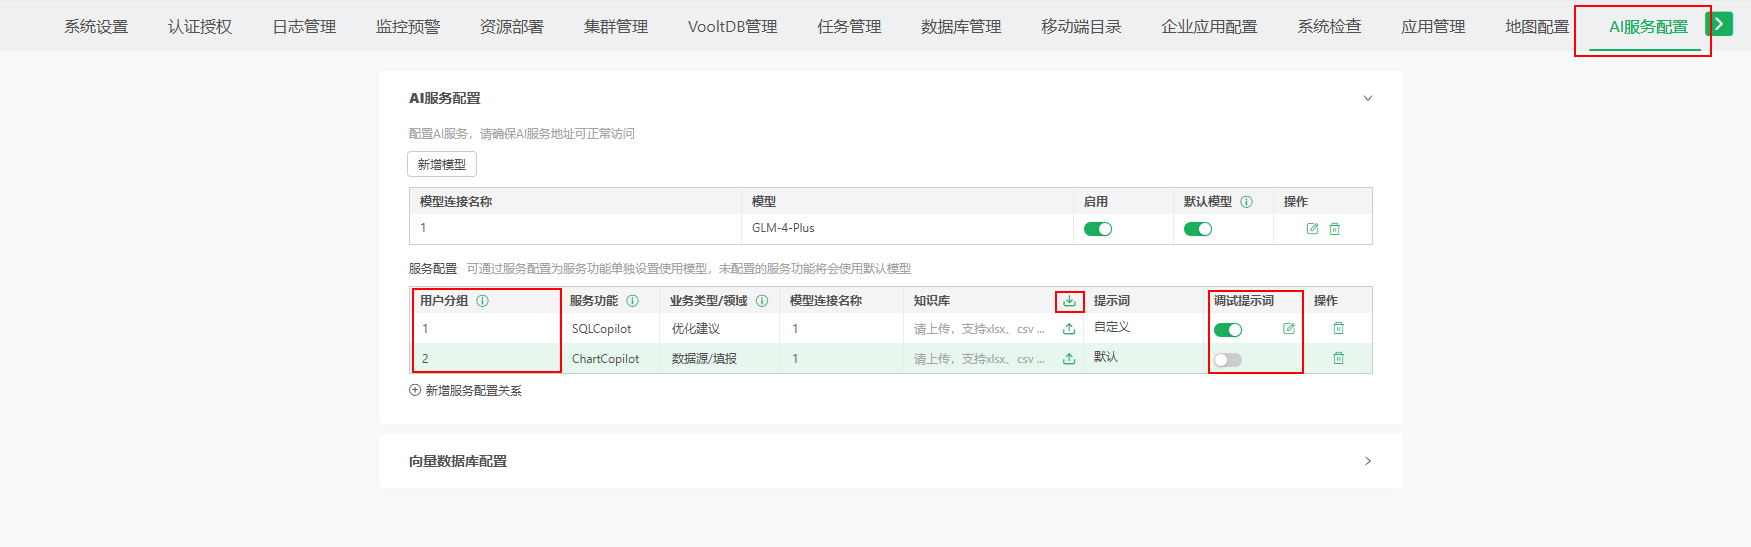This screenshot has height=547, width=1751.
Task: Enable 调试提示词 switch for ChartCopilot
Action: point(1228,360)
